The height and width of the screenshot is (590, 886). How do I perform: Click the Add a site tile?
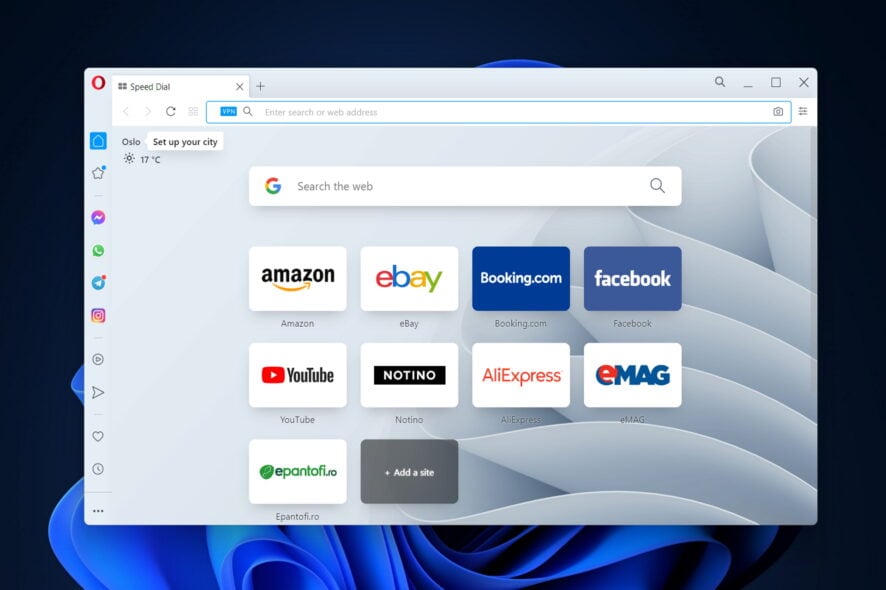click(x=410, y=472)
